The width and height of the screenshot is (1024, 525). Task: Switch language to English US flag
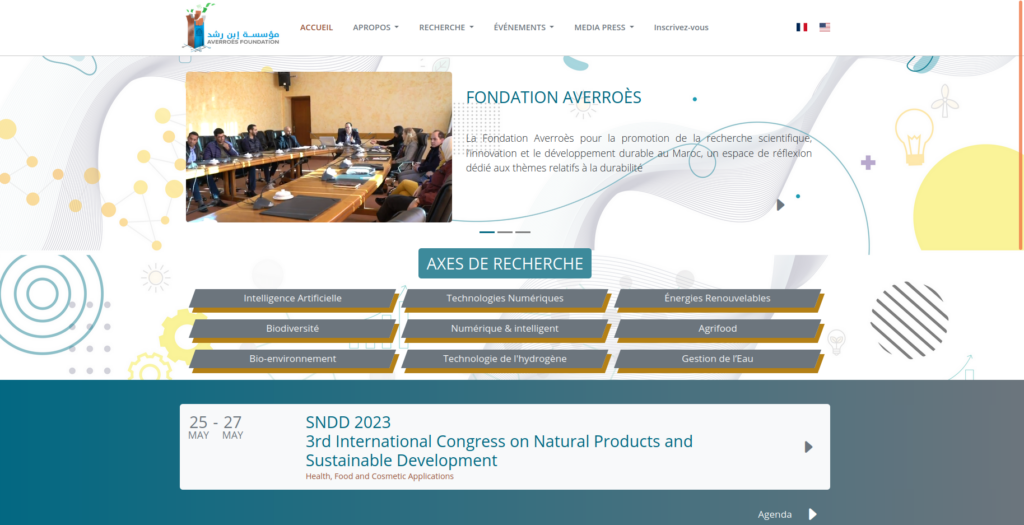(x=825, y=27)
